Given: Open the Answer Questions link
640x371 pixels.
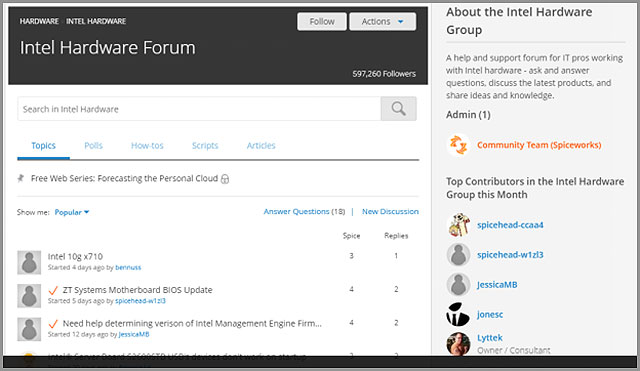Looking at the screenshot, I should (296, 211).
